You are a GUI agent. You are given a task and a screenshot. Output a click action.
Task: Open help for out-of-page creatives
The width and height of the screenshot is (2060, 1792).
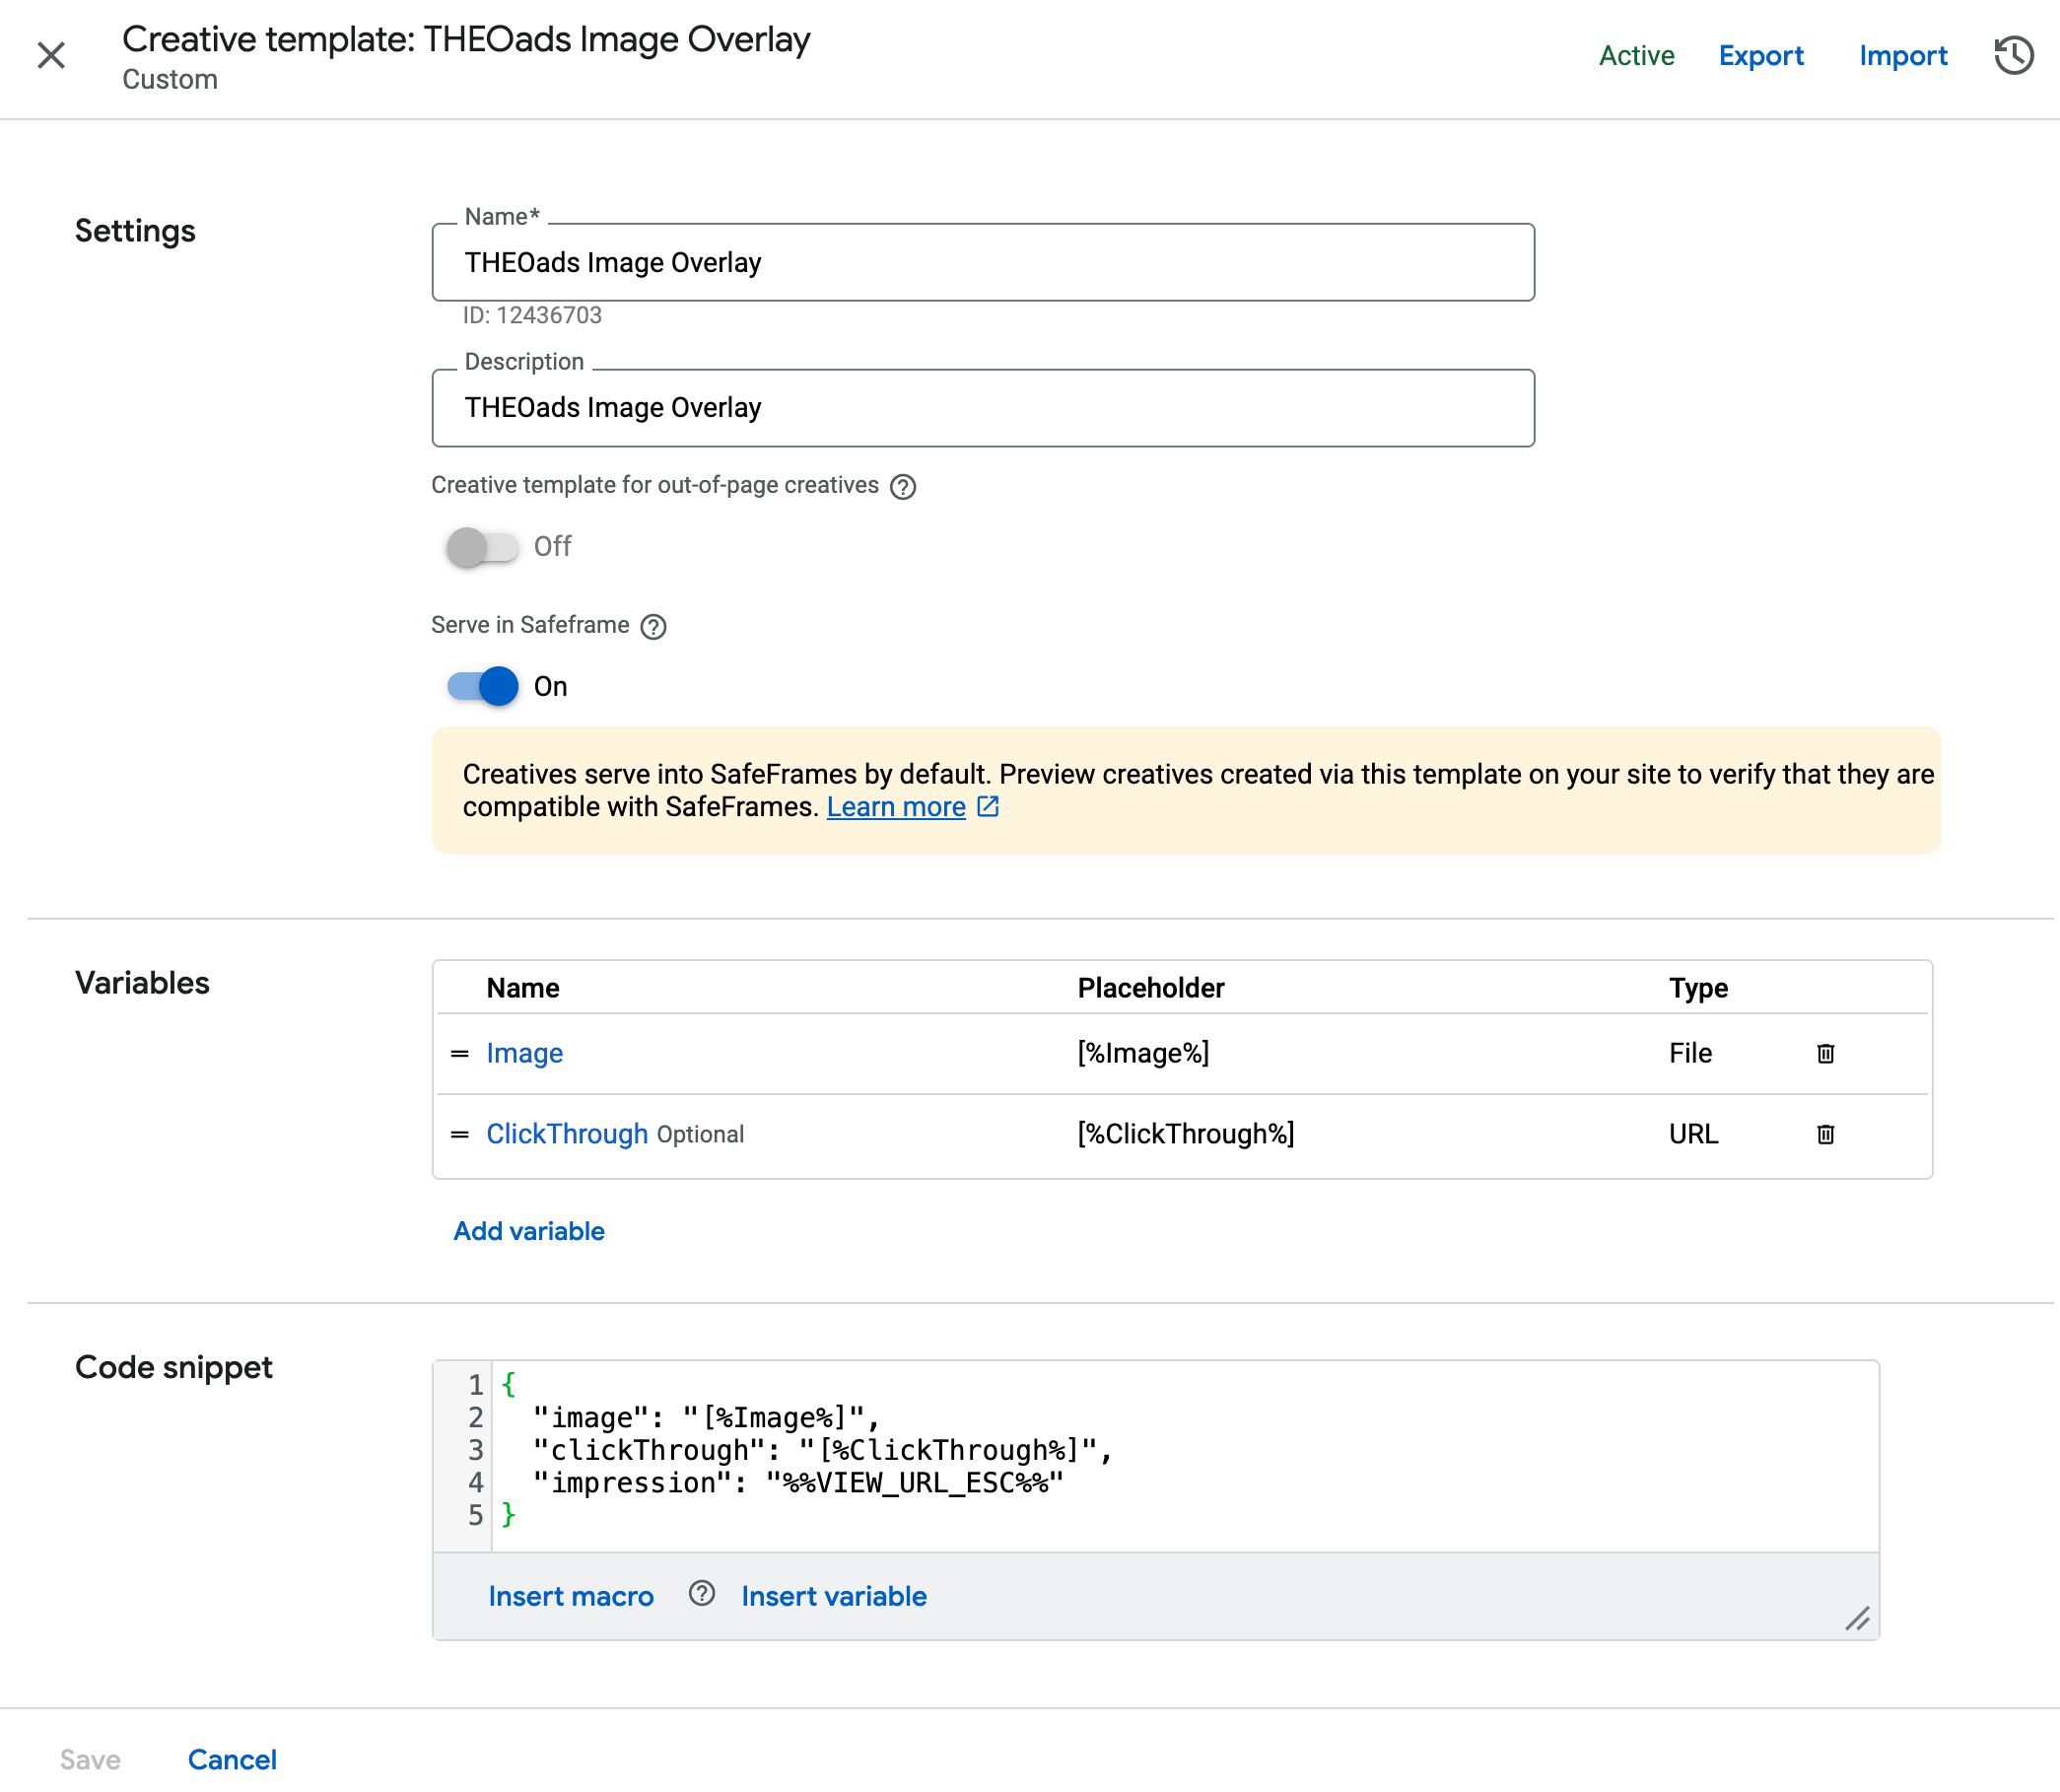coord(903,486)
